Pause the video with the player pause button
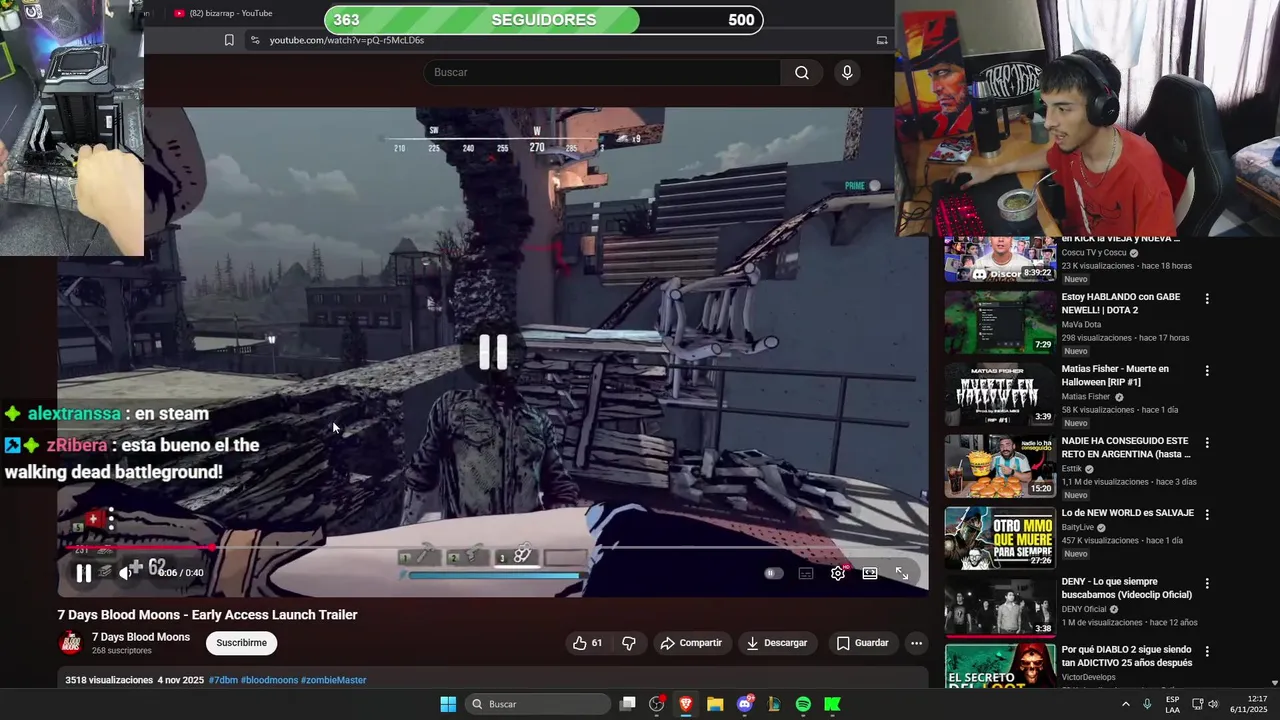 point(84,573)
